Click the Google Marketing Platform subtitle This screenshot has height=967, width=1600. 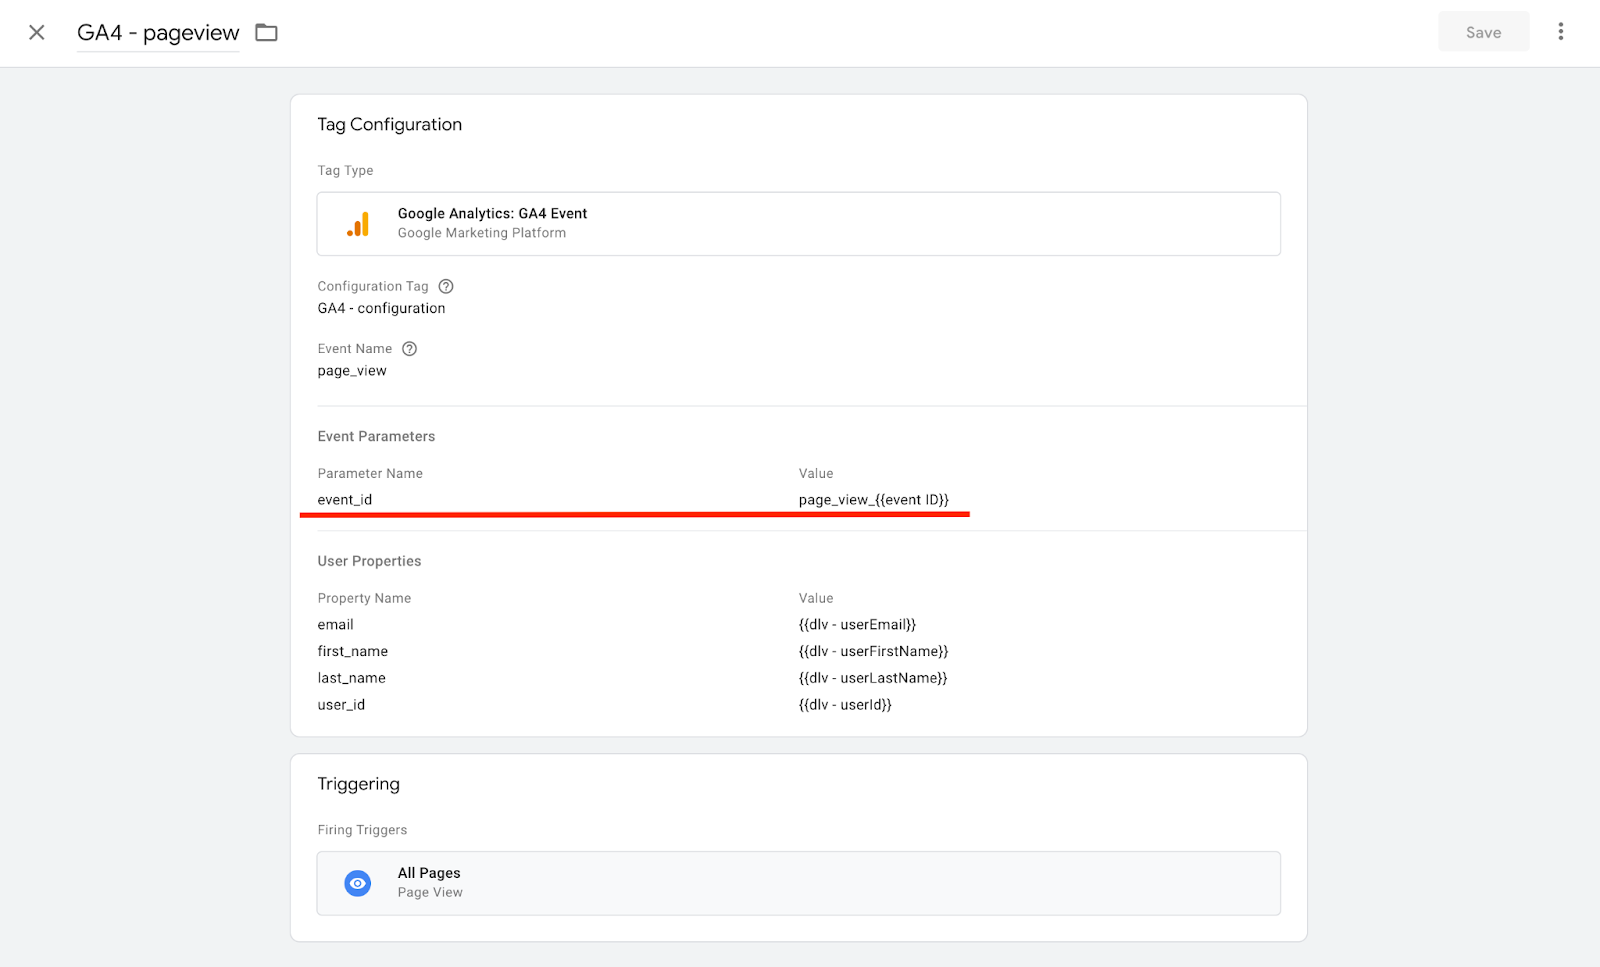coord(481,233)
